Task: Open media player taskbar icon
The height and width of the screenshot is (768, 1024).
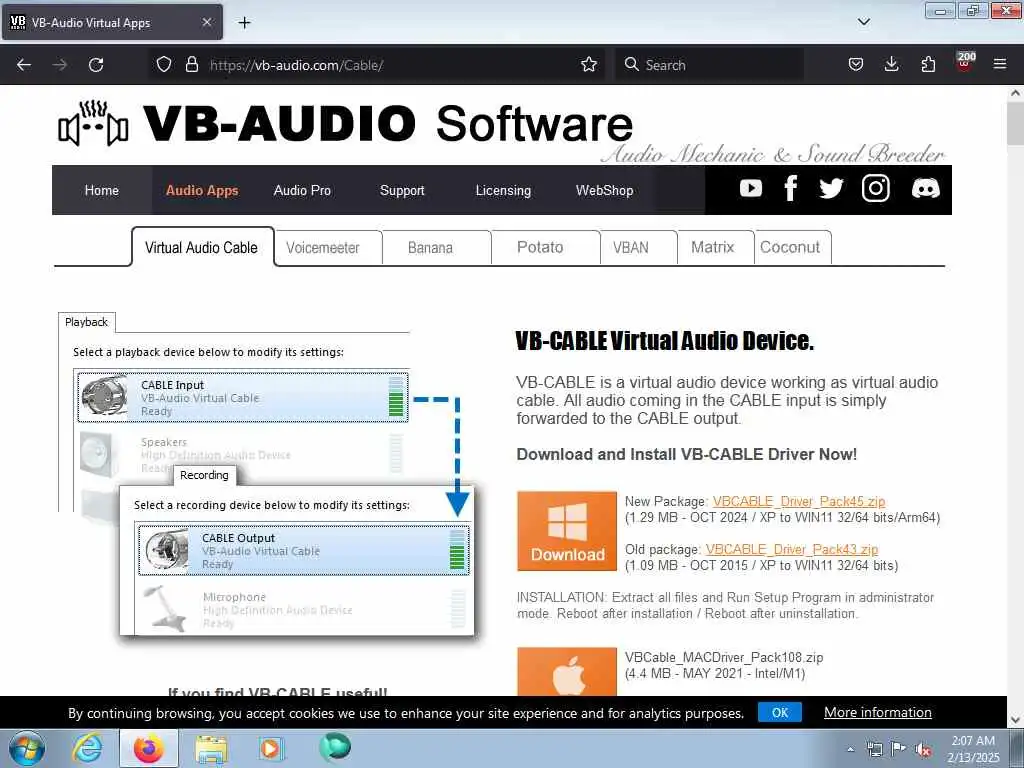Action: (270, 748)
